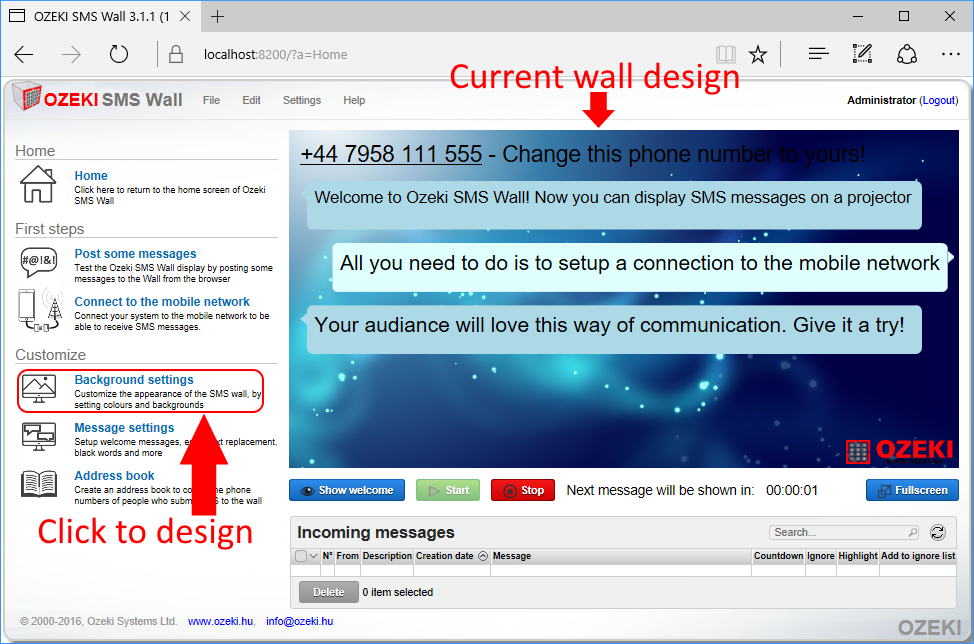
Task: Click the mobile network antenna icon
Action: [x=41, y=310]
